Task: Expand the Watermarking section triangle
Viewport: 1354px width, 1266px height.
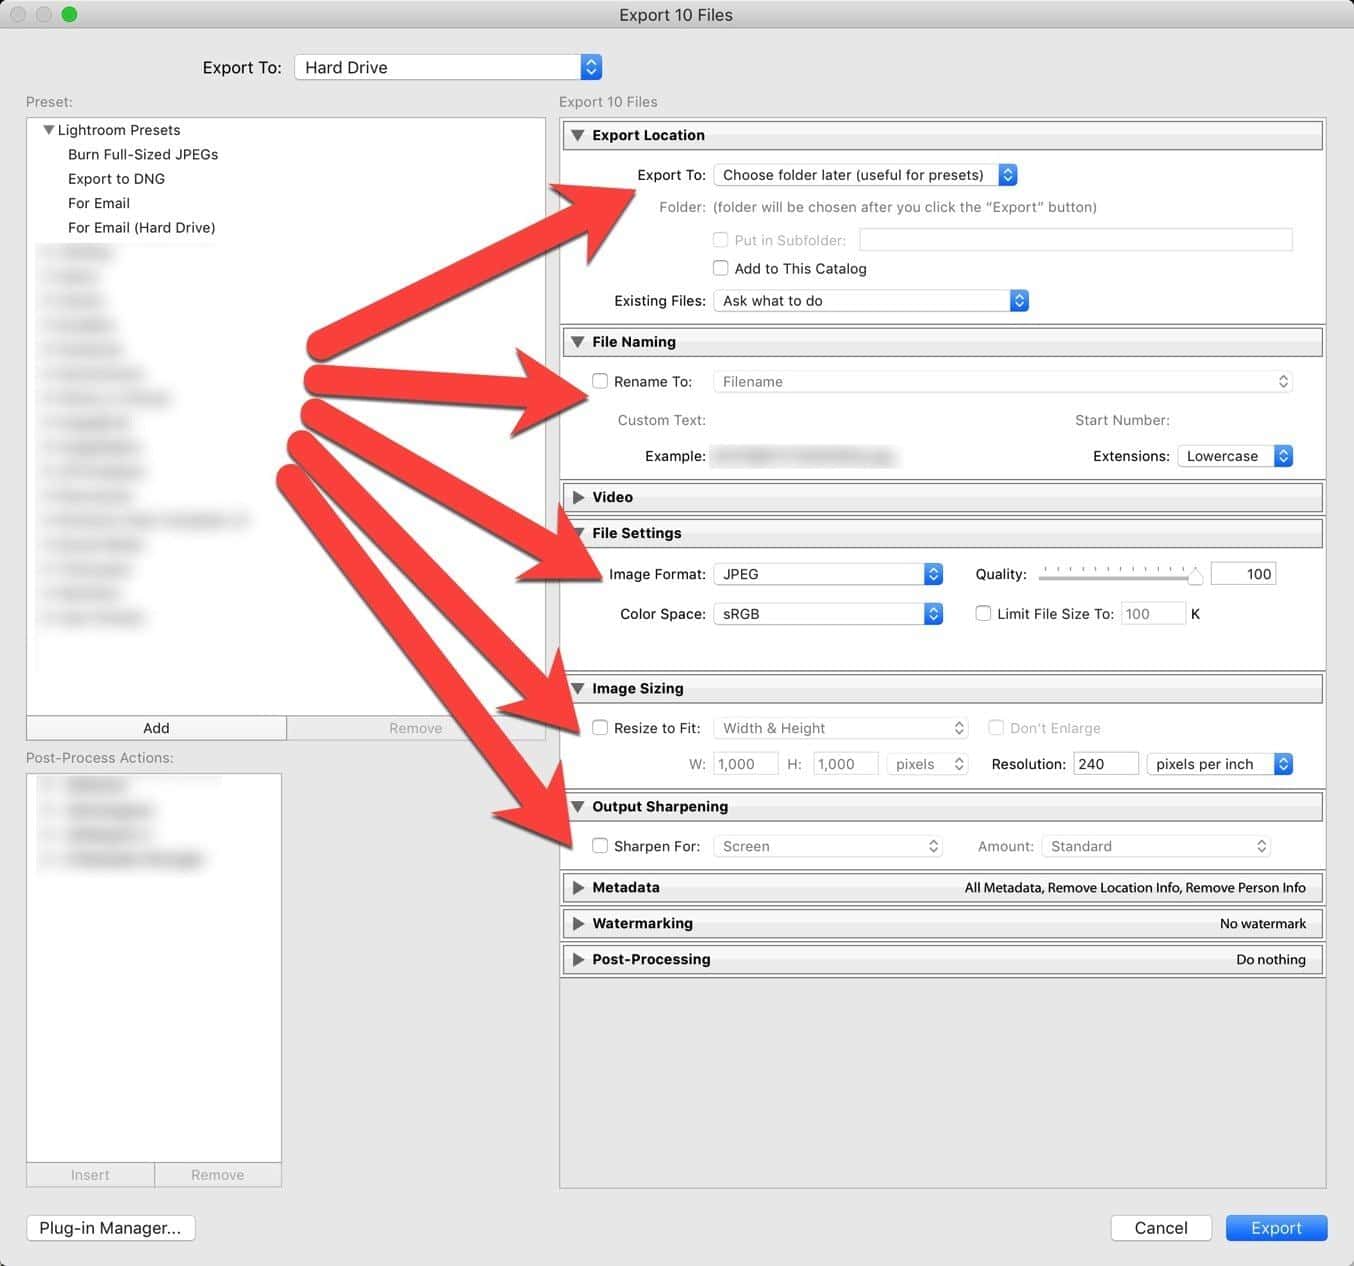Action: [578, 923]
